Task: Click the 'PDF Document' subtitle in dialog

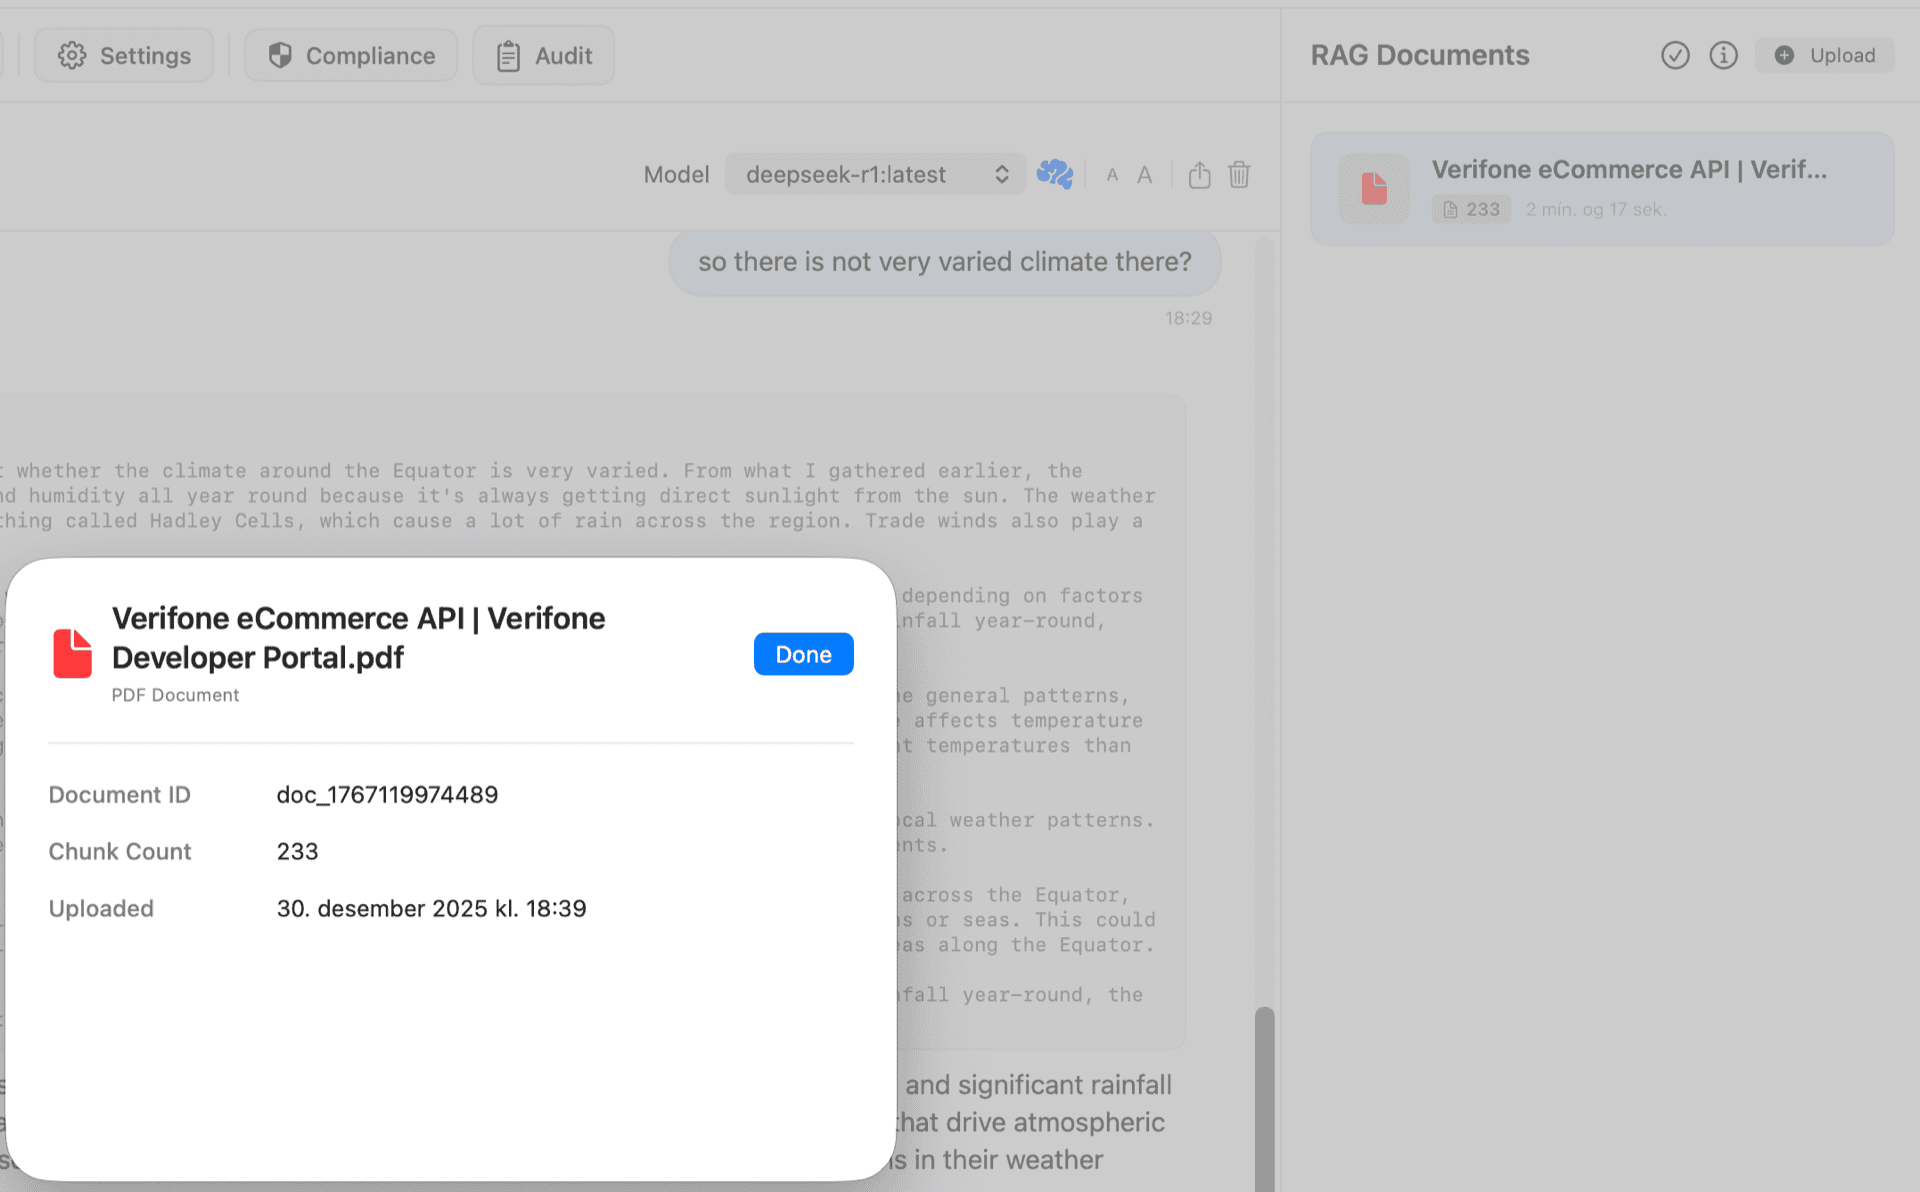Action: click(x=175, y=695)
